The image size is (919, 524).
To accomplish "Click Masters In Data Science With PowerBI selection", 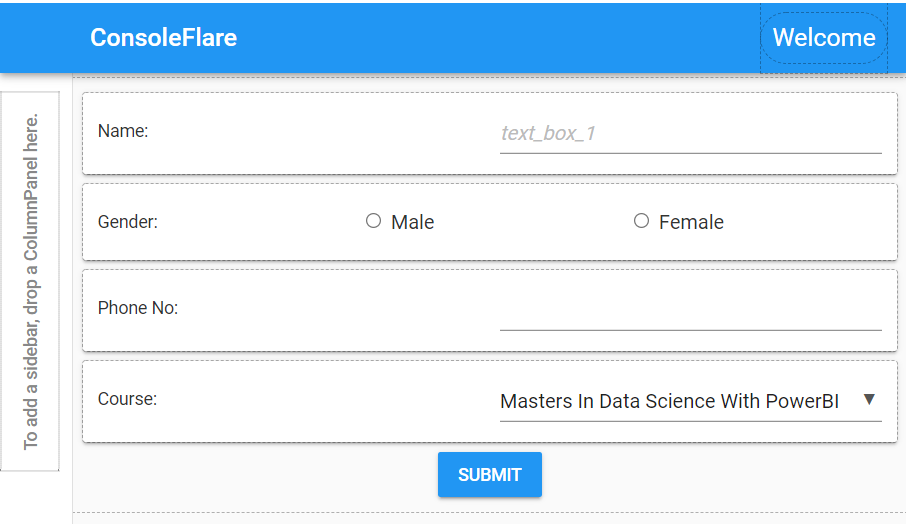I will 669,401.
